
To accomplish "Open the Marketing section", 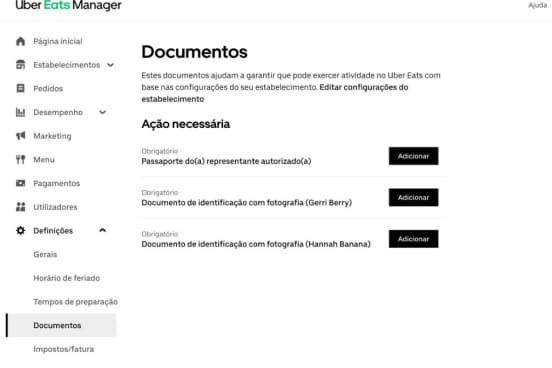I will coord(52,136).
